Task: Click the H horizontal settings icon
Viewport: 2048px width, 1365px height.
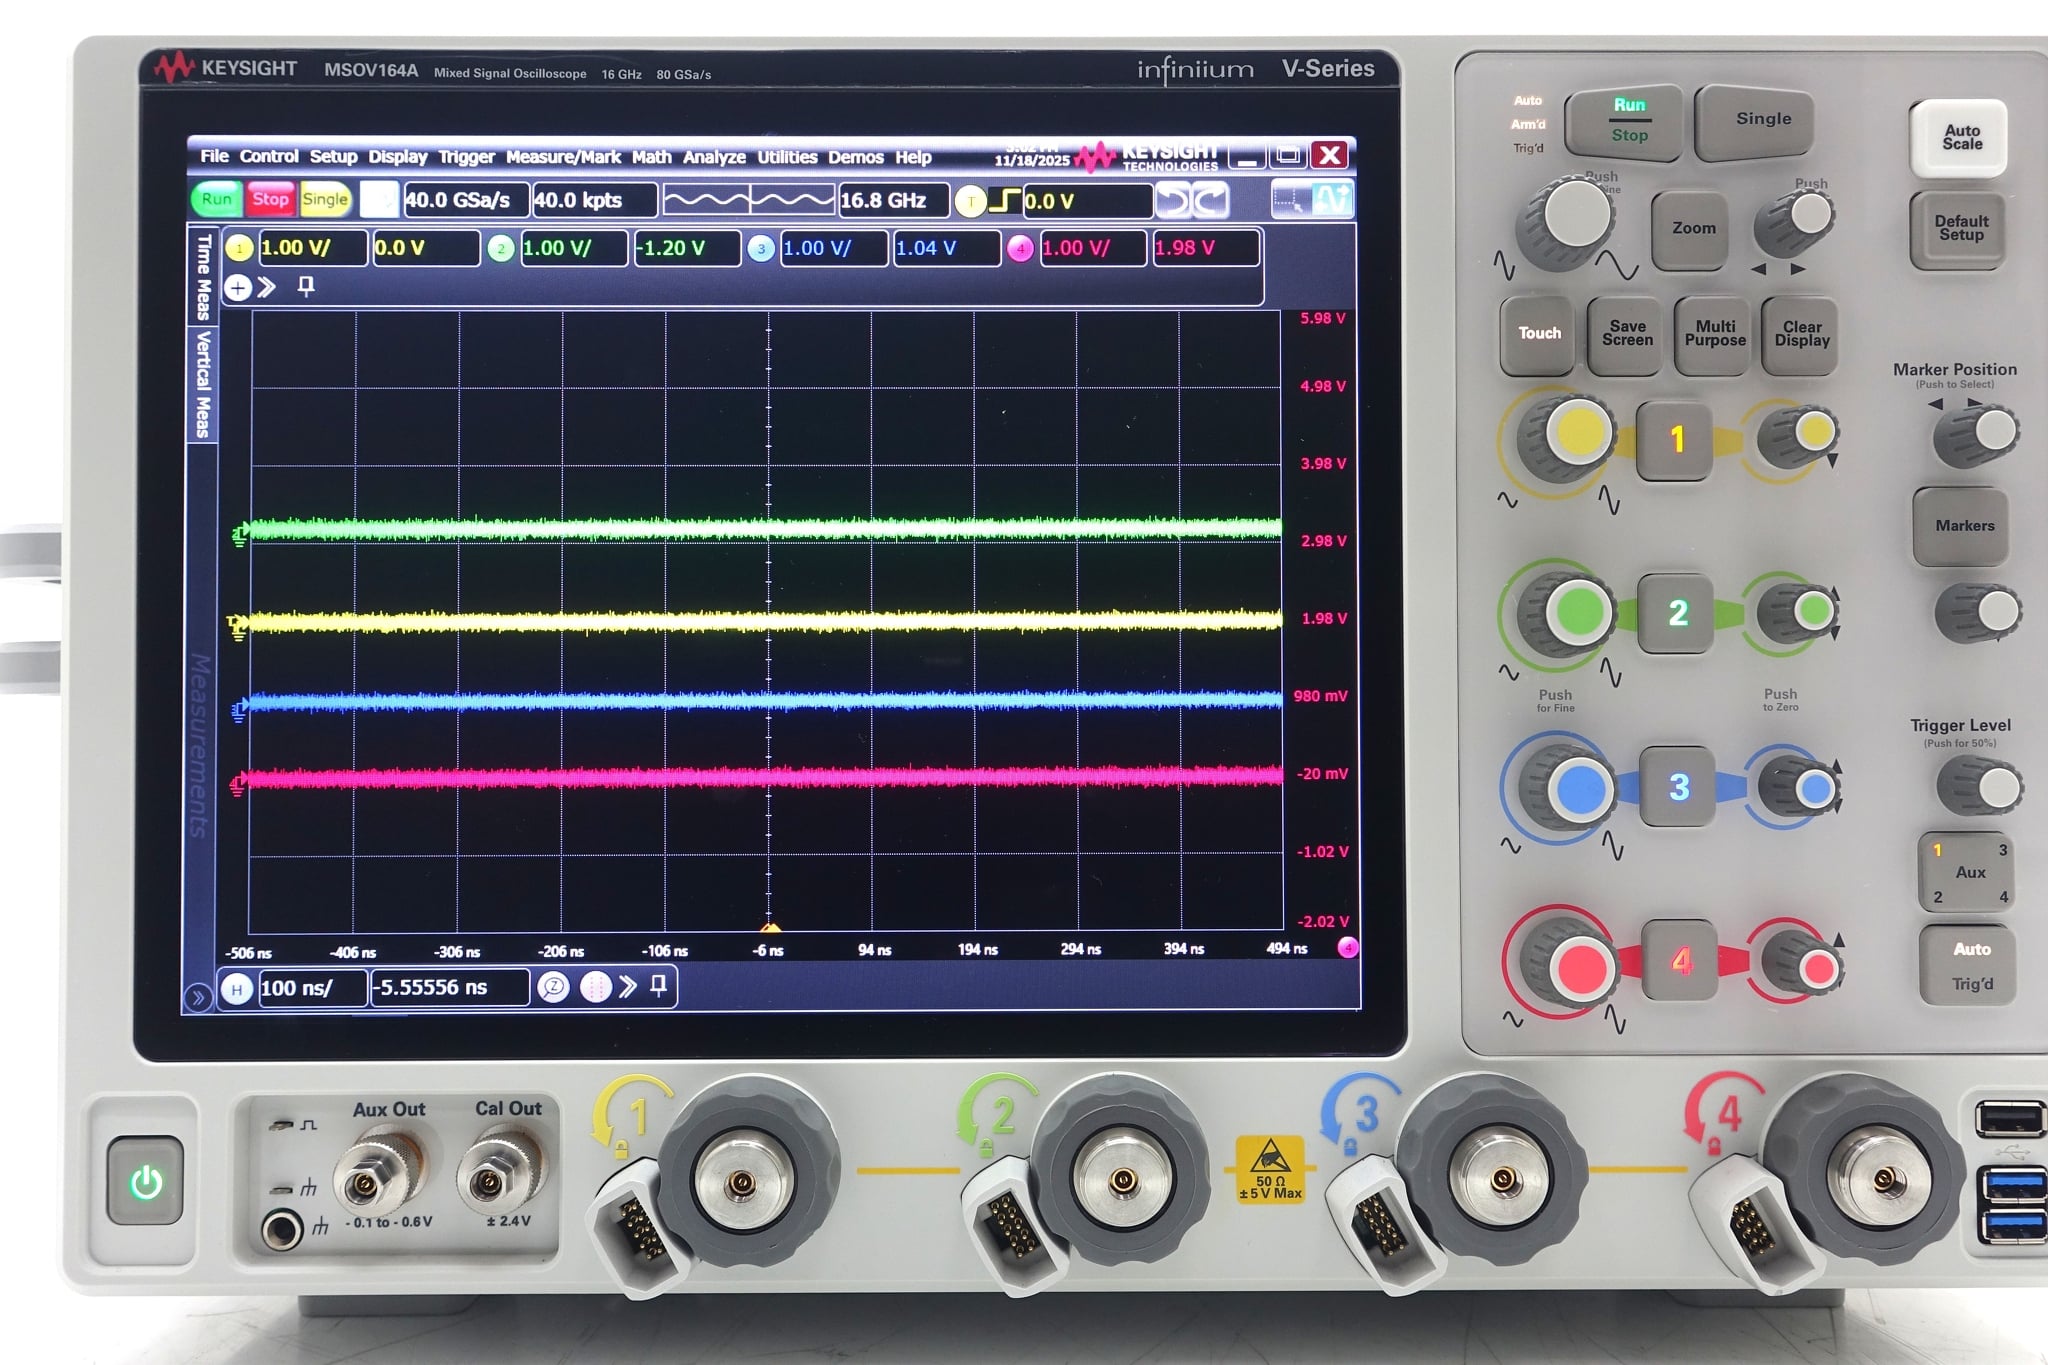Action: (x=236, y=990)
